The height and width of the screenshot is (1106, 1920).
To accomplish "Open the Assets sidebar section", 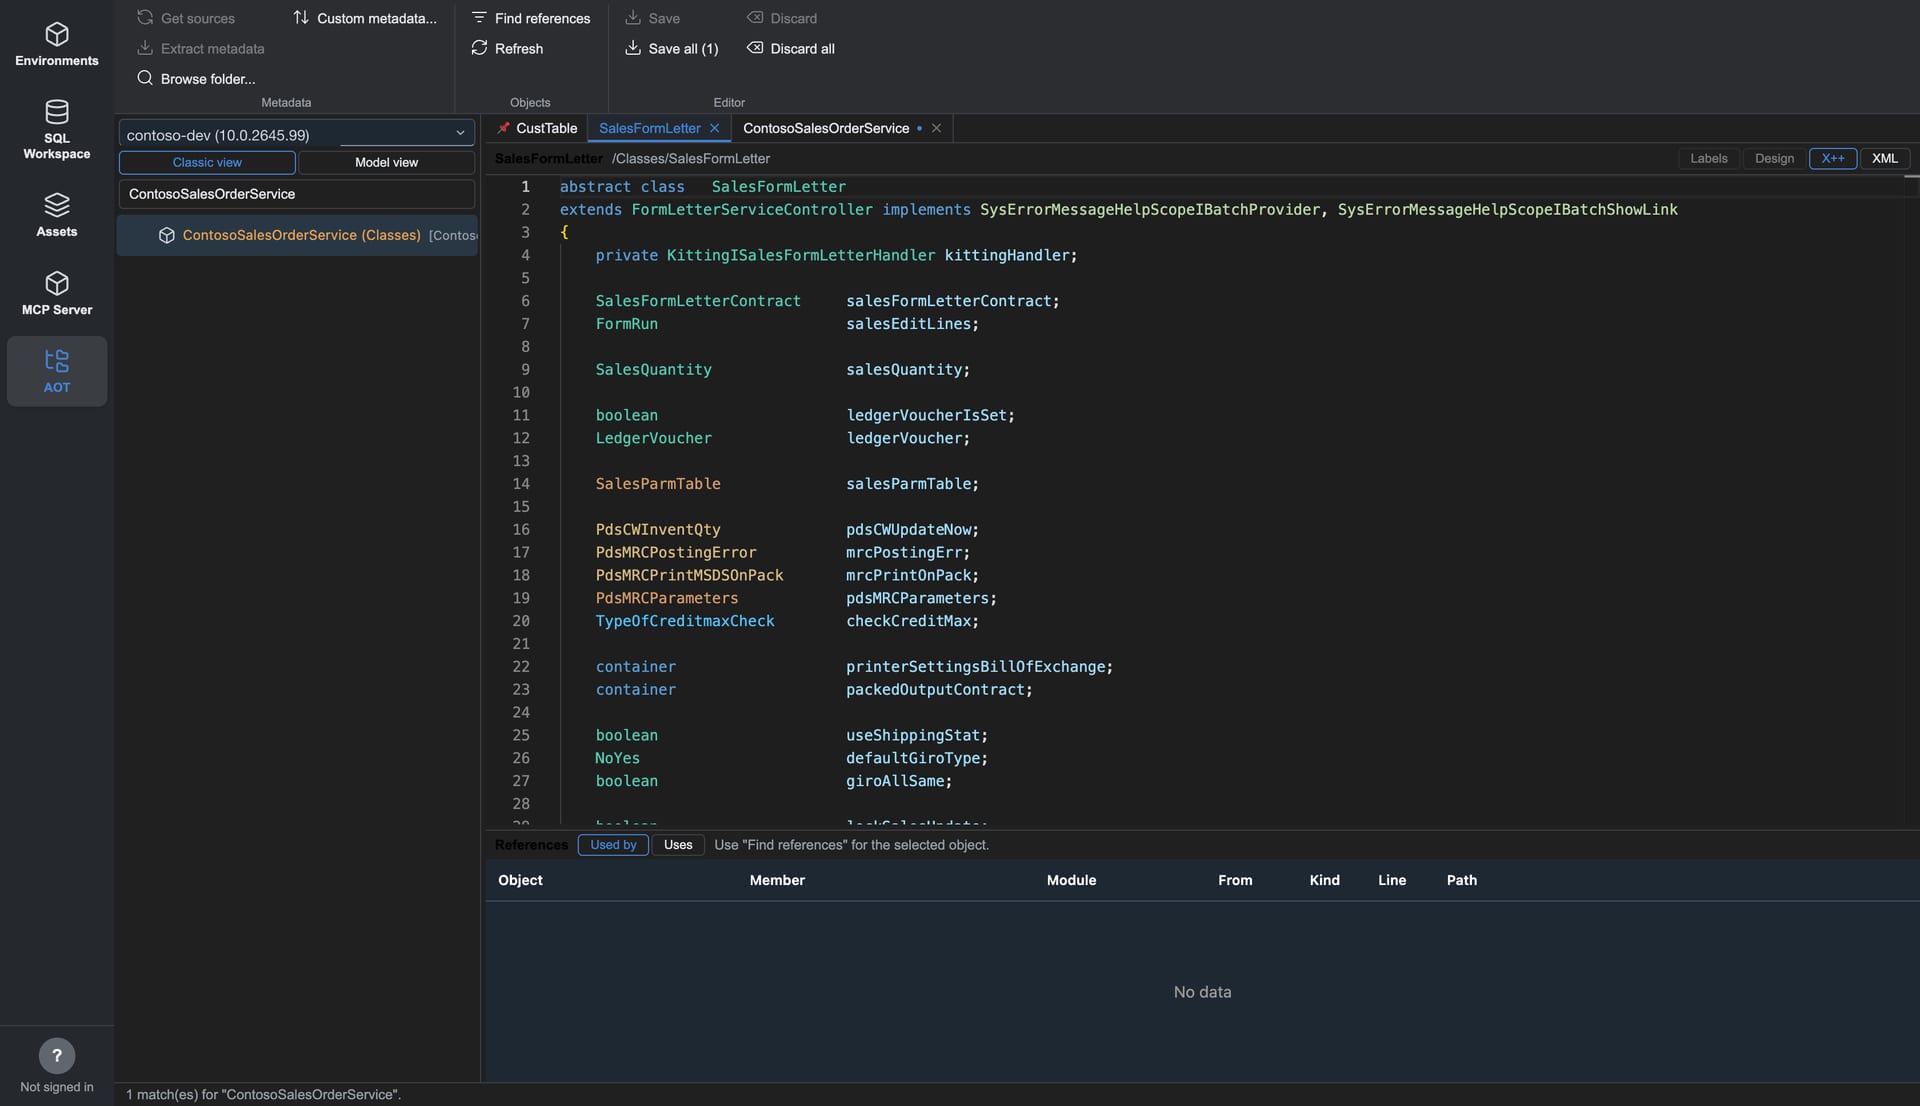I will (x=57, y=215).
